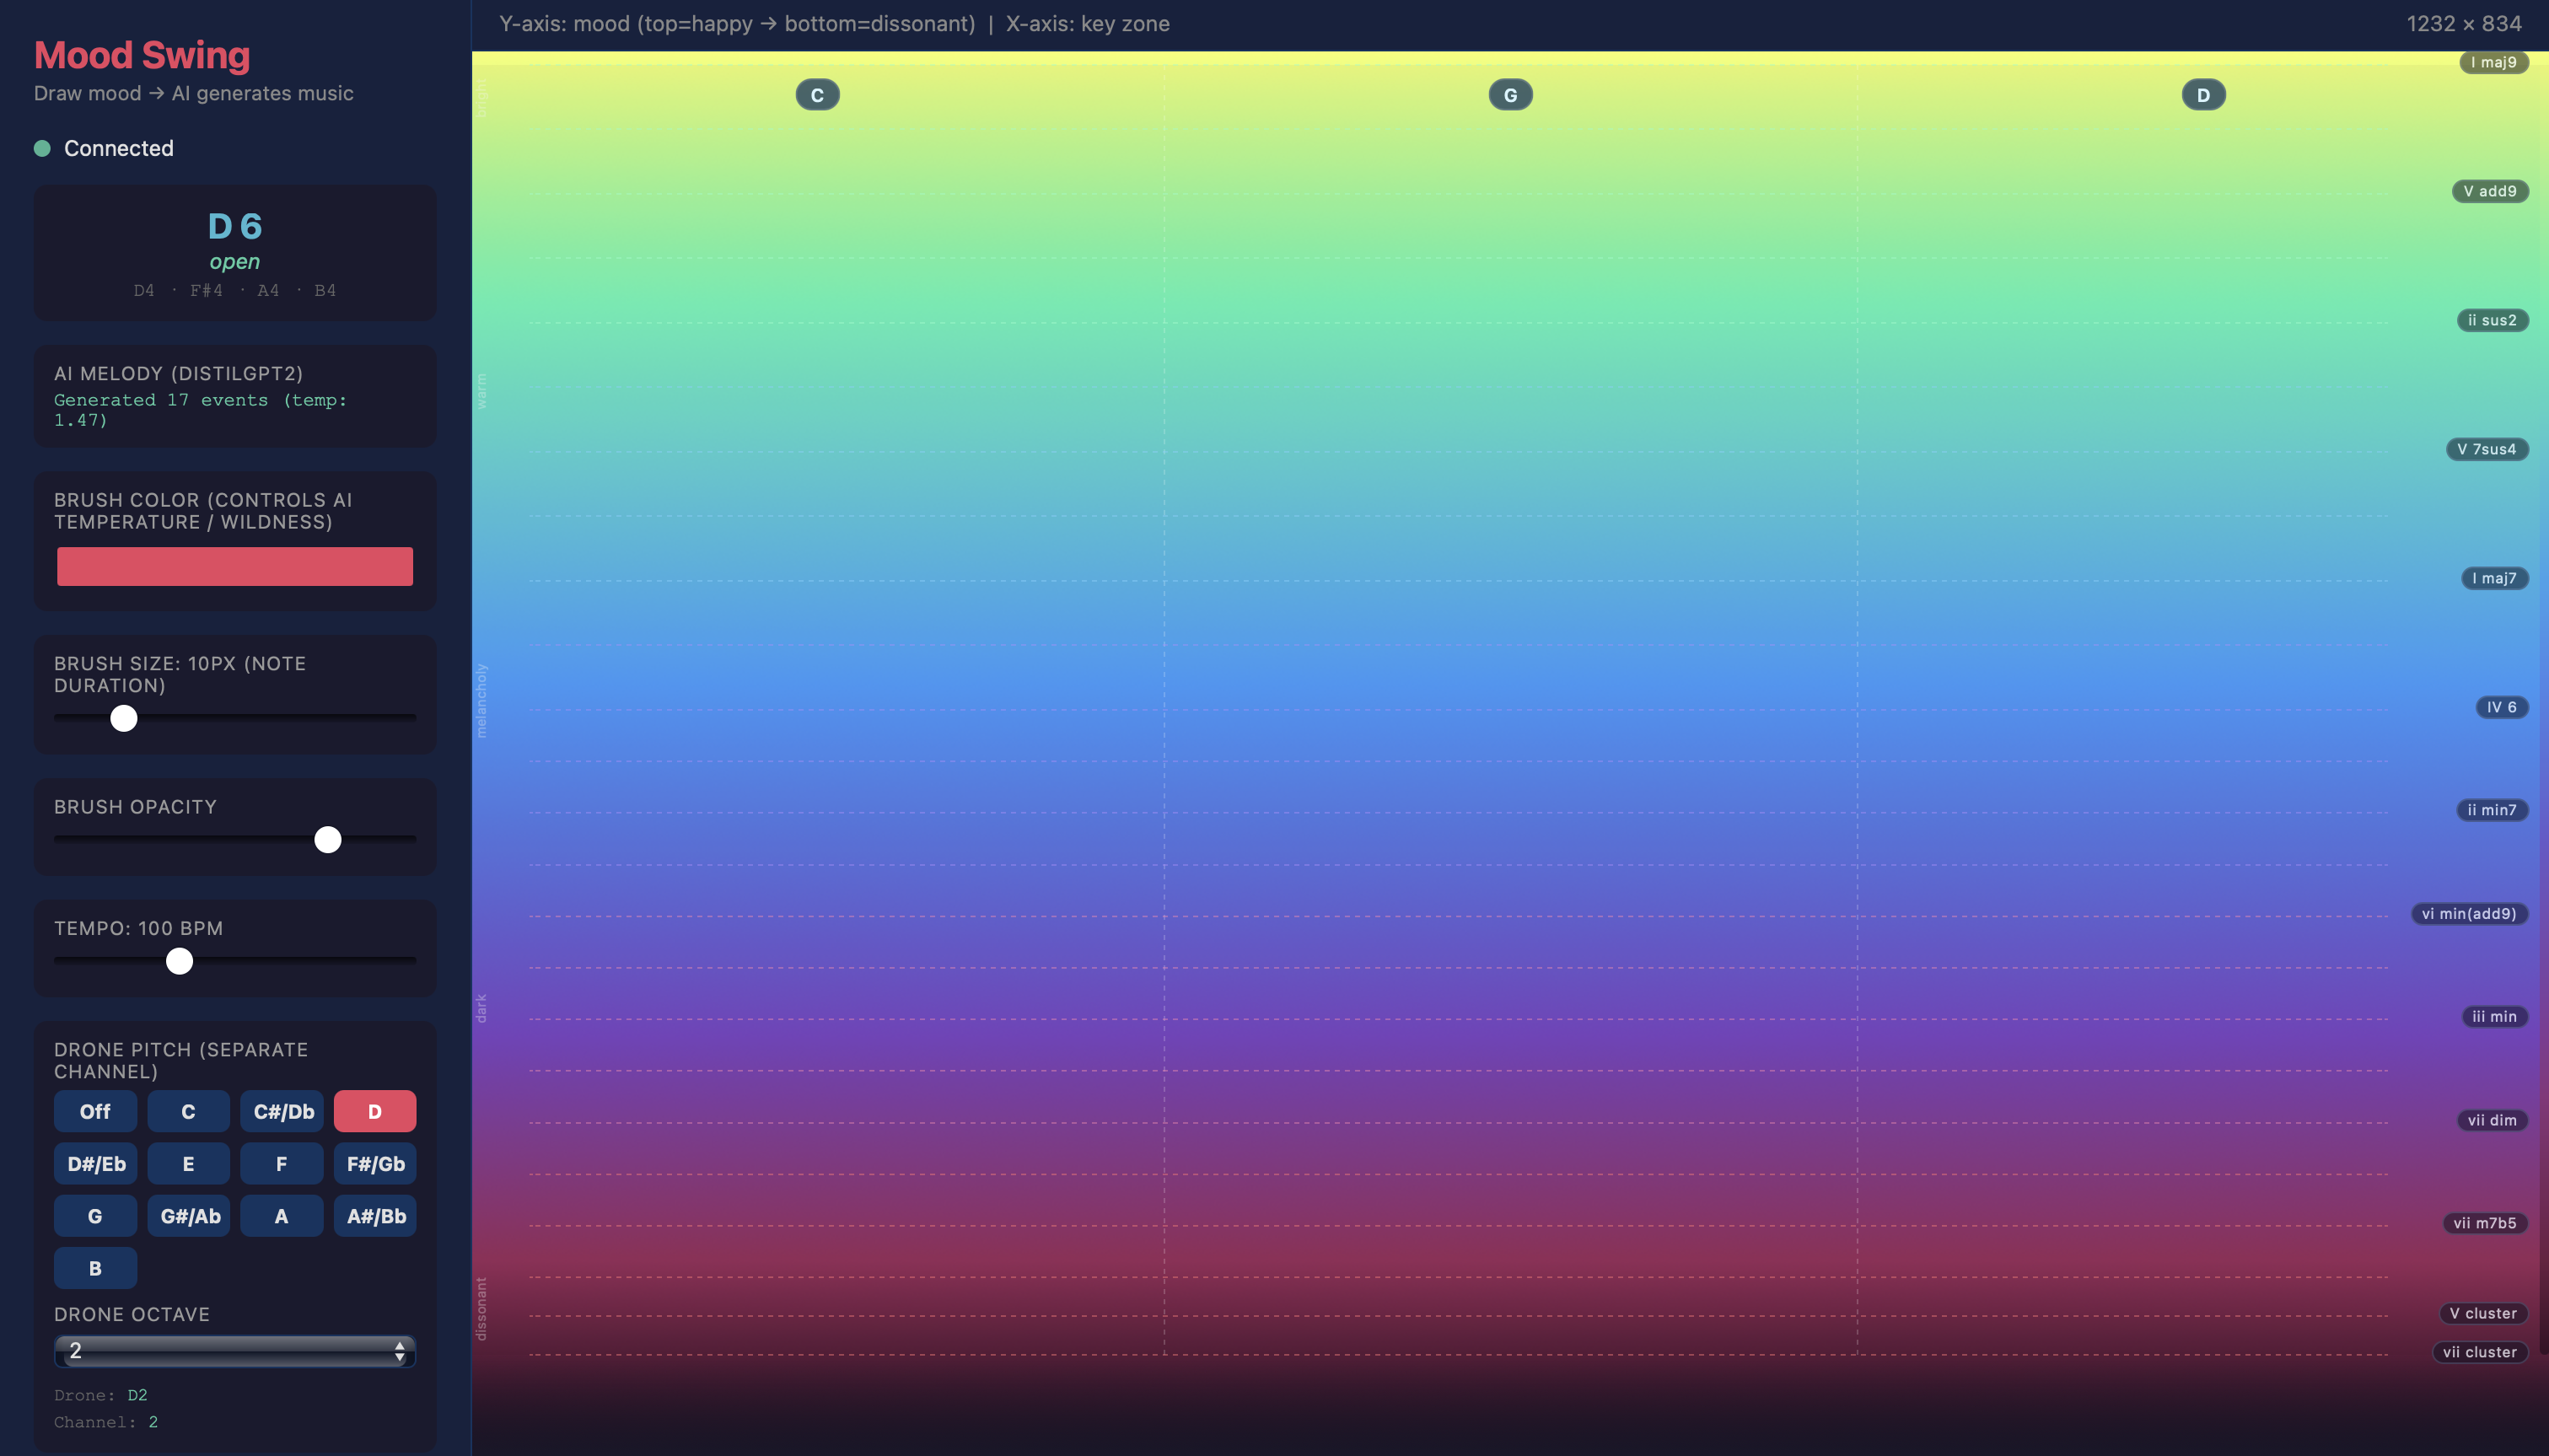Increment drone octave with stepper arrow
Viewport: 2549px width, 1456px height.
point(400,1345)
